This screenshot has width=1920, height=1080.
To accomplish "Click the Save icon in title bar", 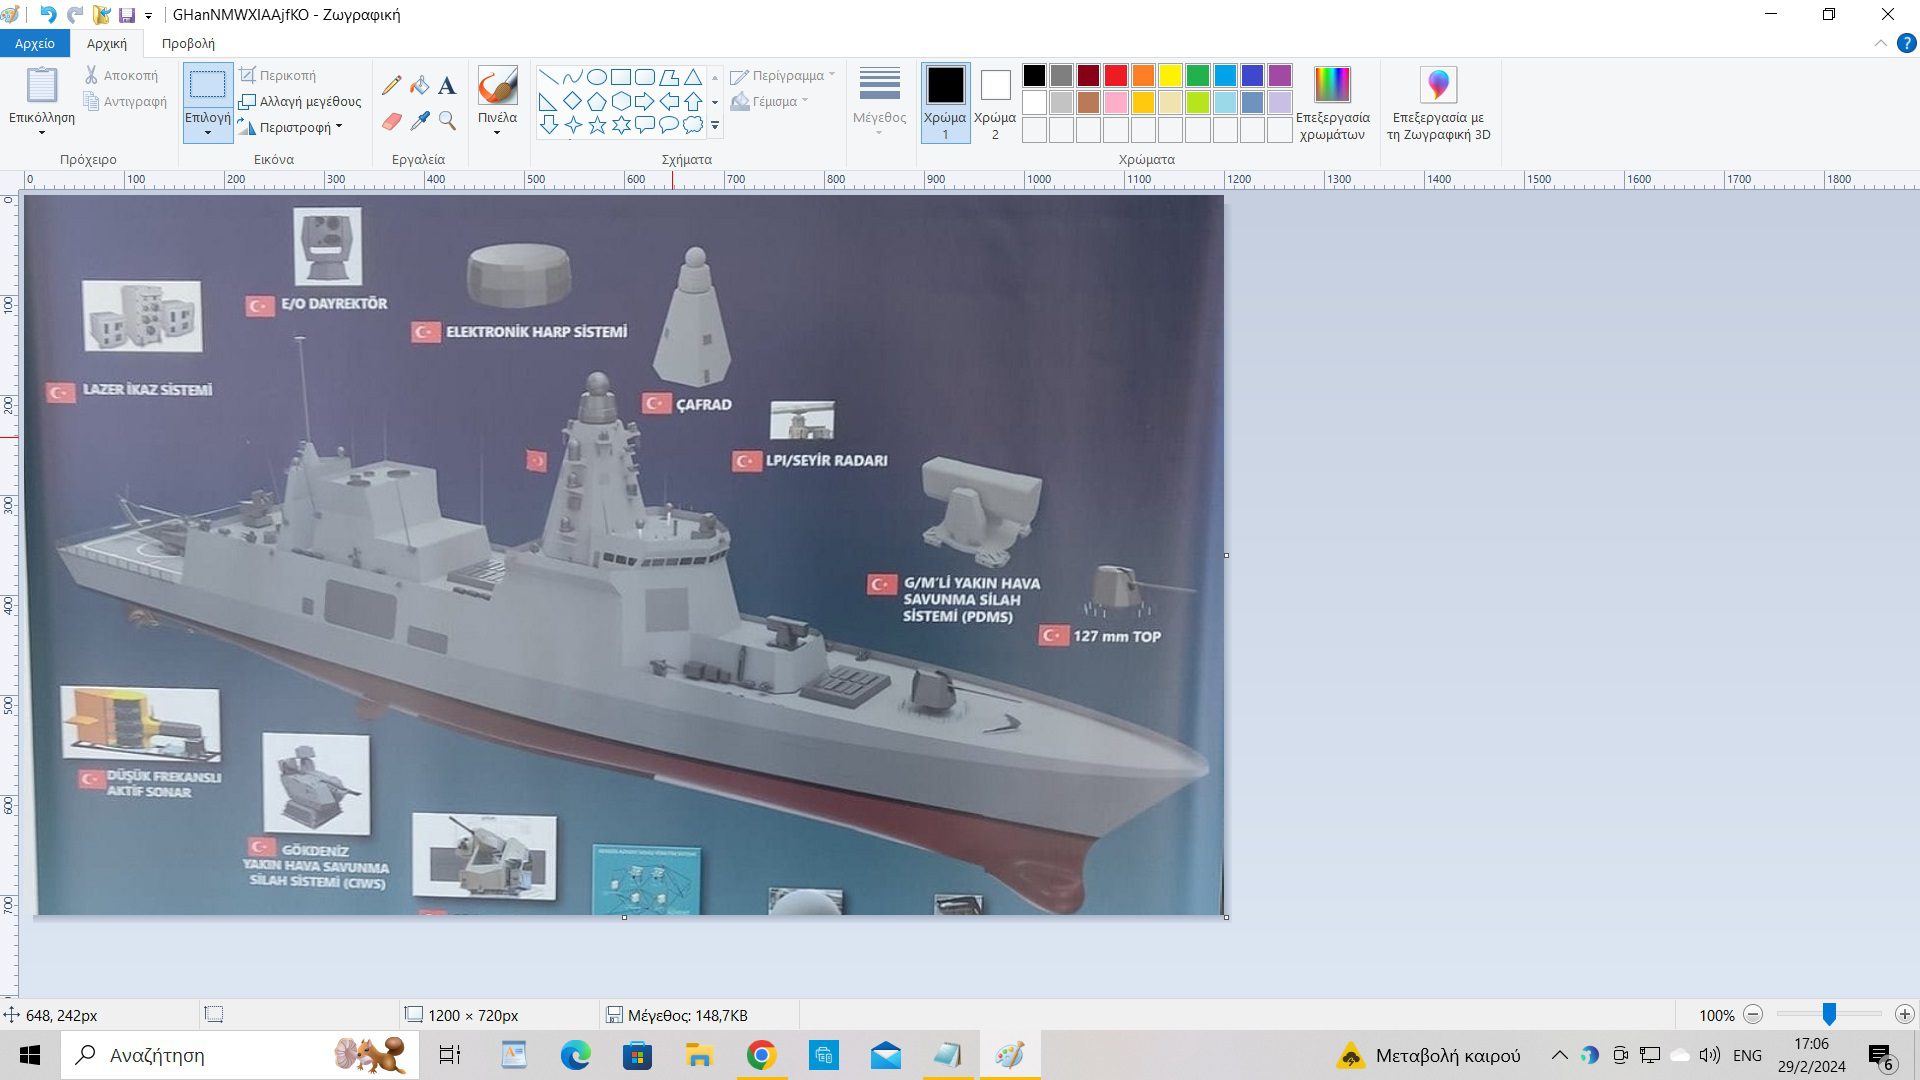I will click(127, 15).
